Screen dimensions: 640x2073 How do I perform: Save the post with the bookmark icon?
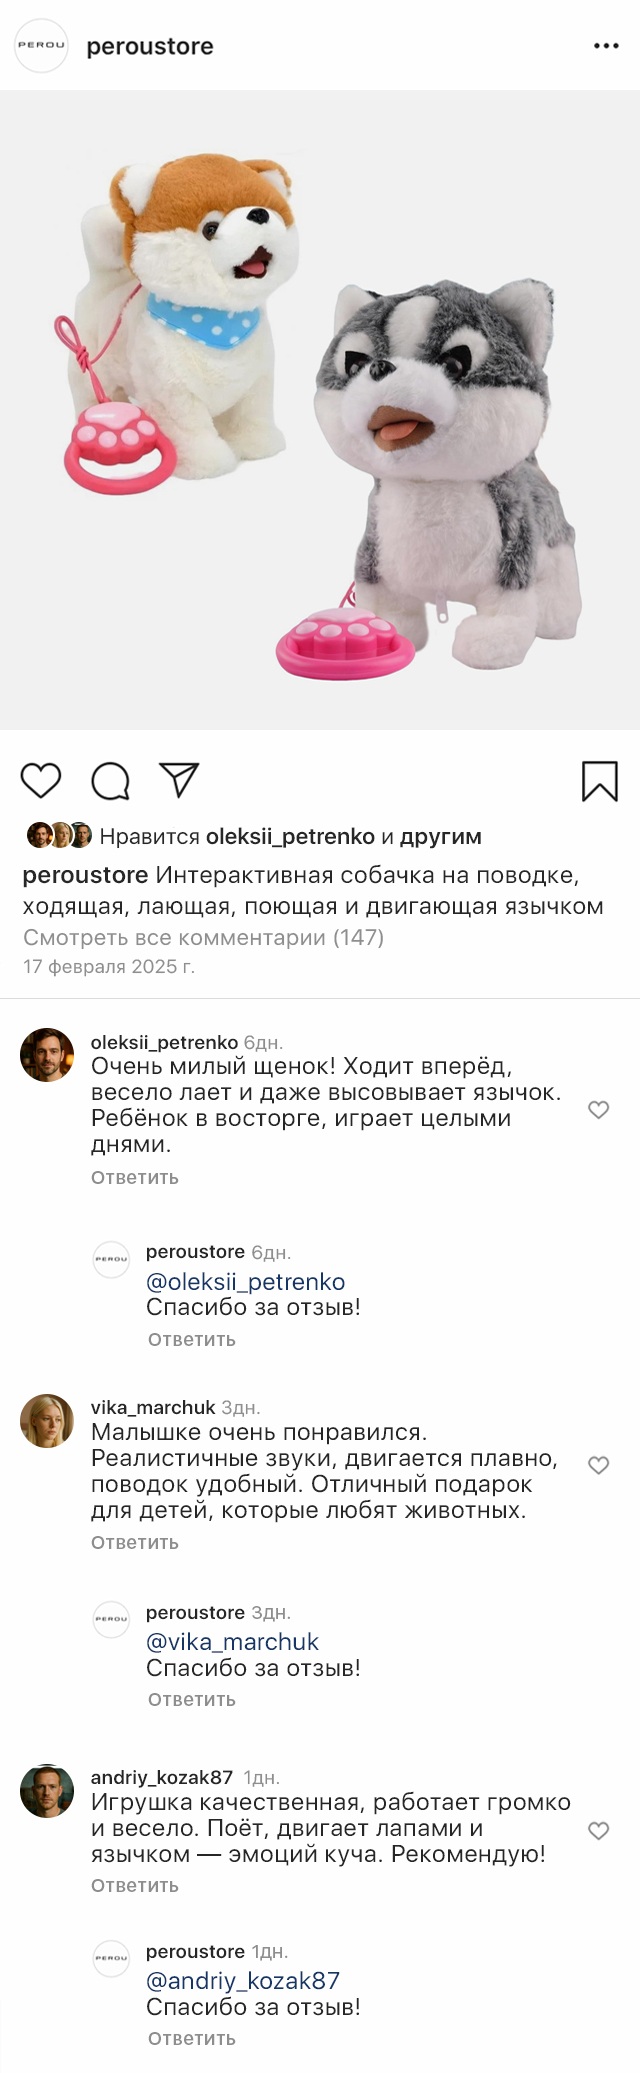(599, 781)
